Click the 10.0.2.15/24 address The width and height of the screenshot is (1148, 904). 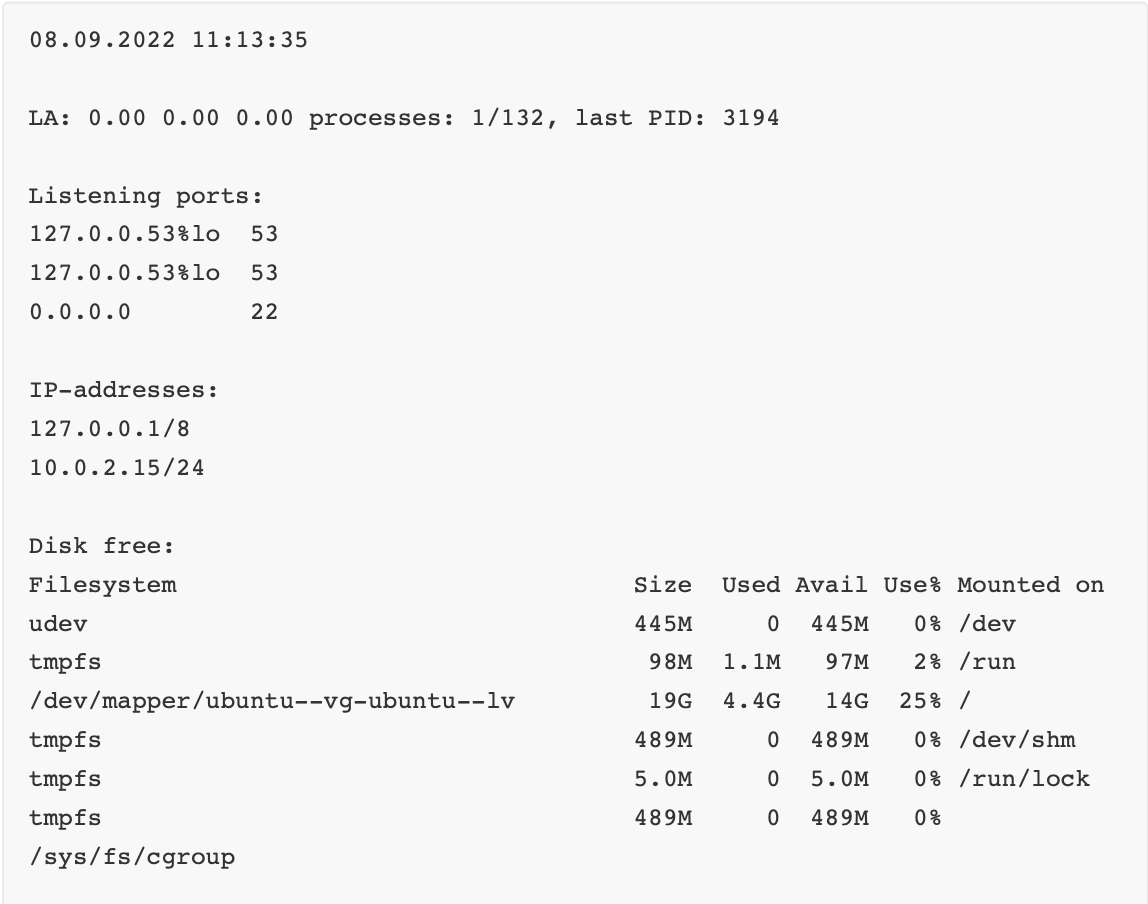(116, 467)
